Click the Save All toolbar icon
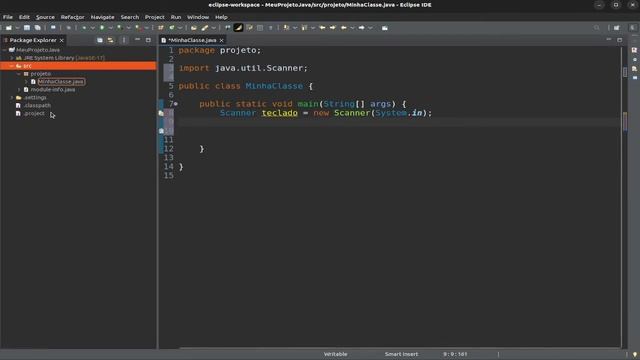 pyautogui.click(x=37, y=28)
